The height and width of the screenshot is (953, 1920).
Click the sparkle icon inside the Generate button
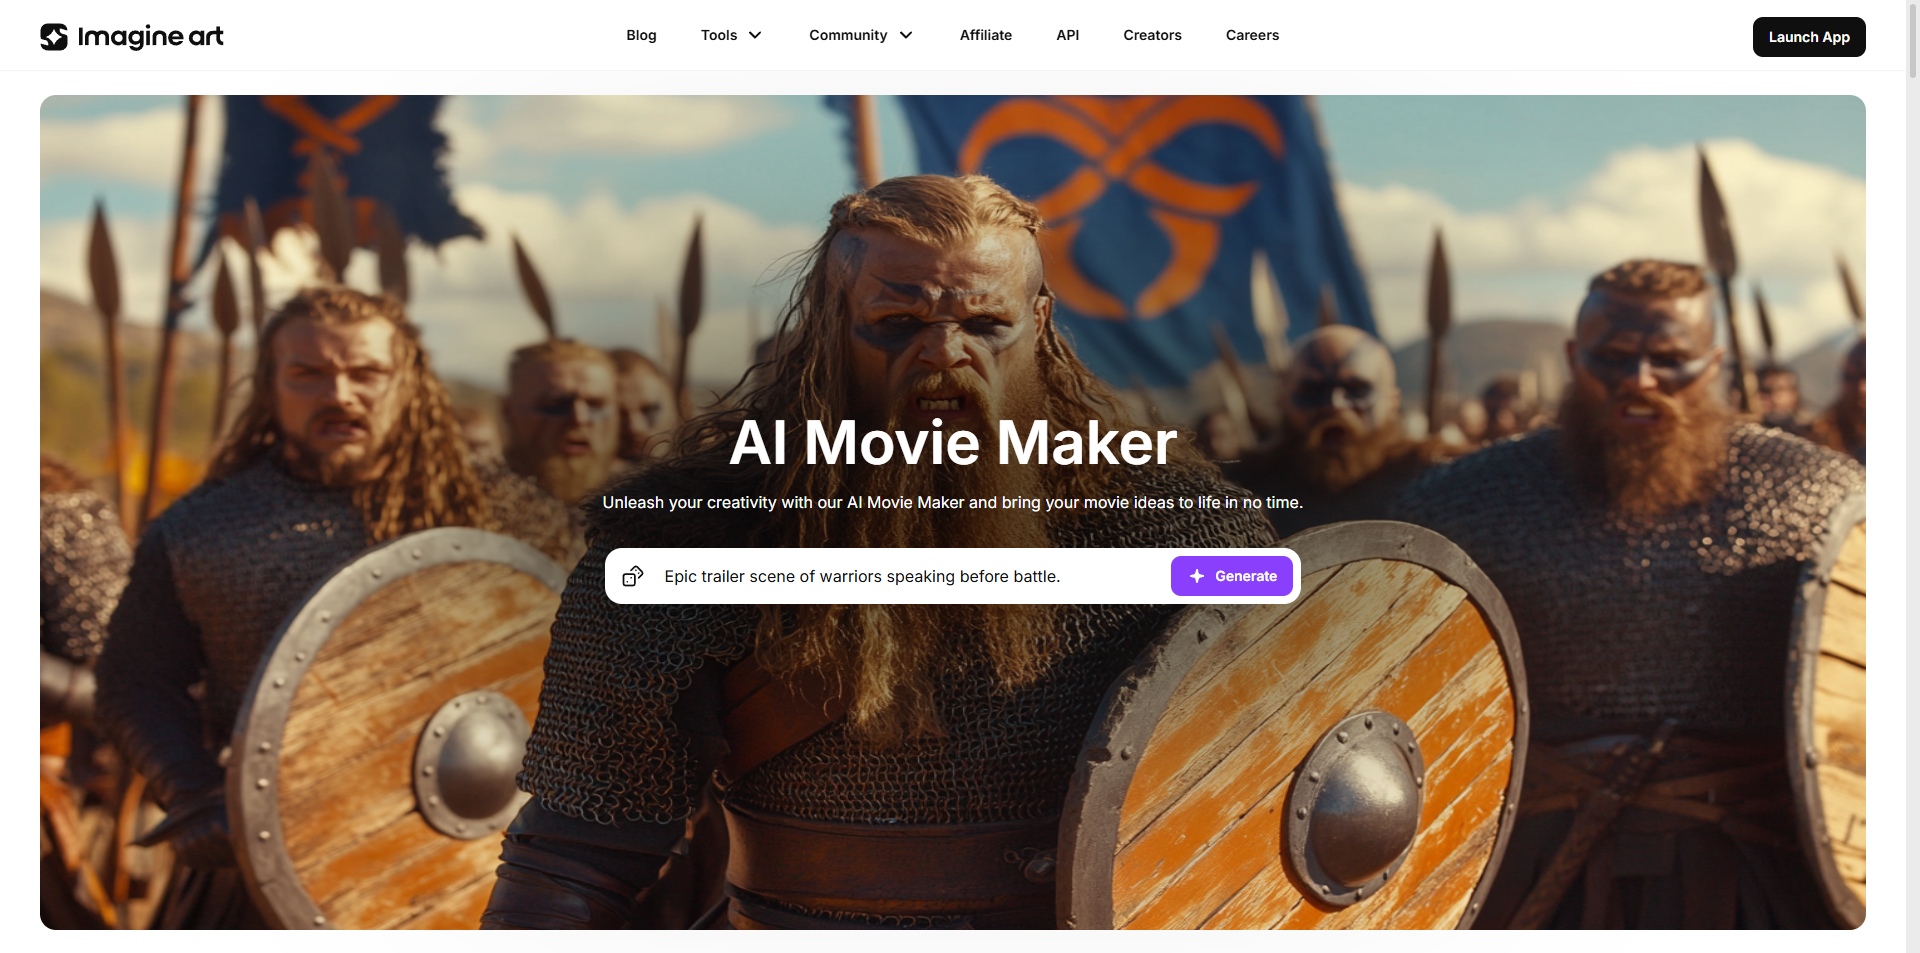click(1197, 576)
